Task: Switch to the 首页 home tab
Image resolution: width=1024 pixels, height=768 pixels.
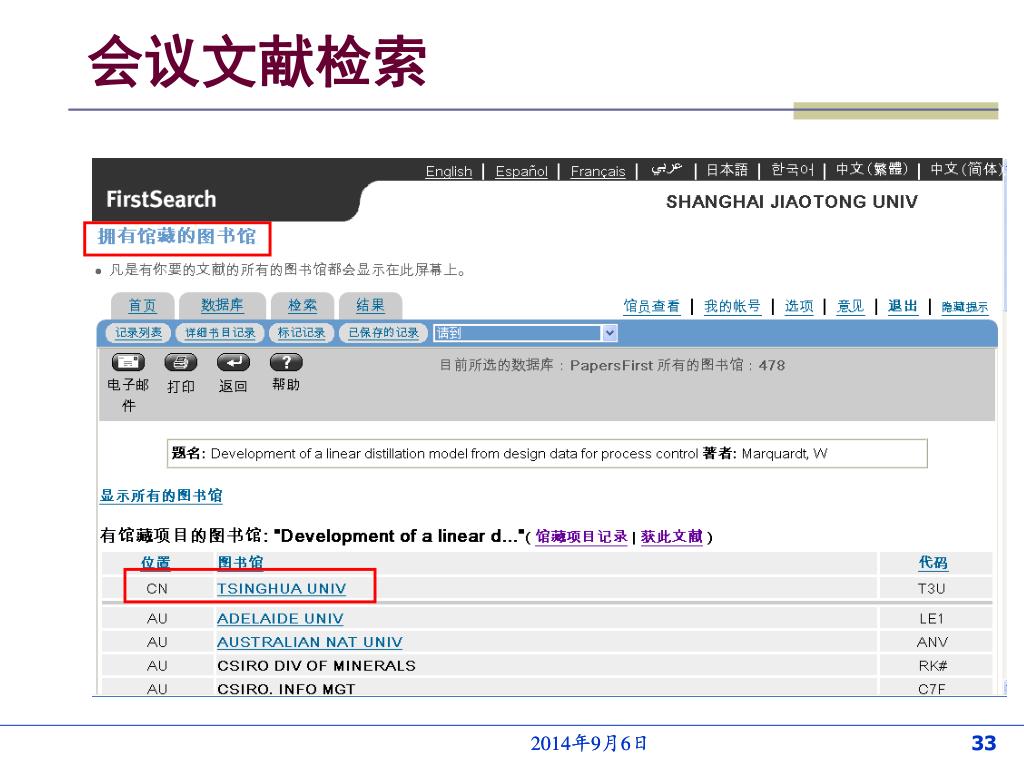Action: coord(142,306)
